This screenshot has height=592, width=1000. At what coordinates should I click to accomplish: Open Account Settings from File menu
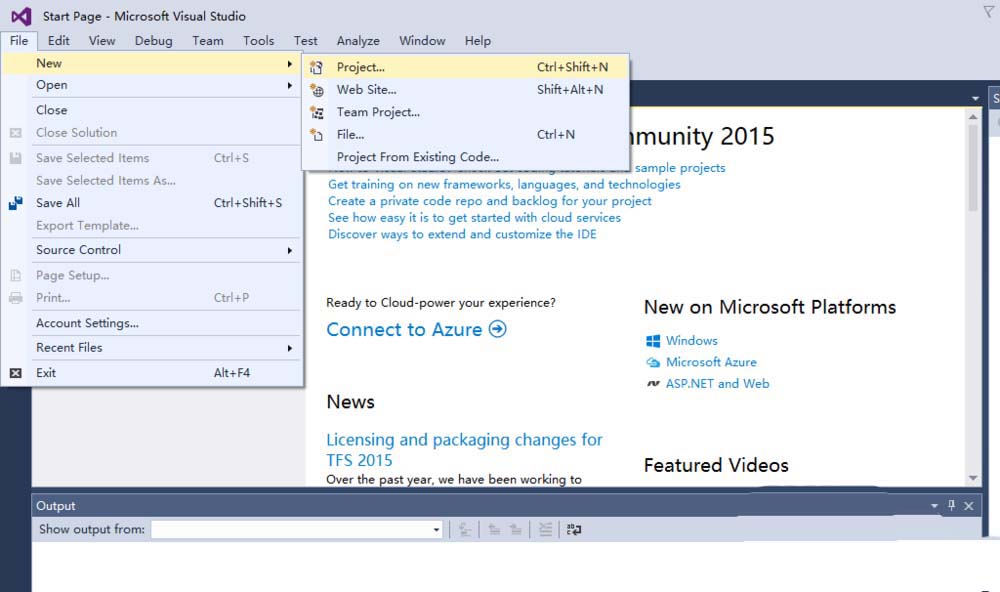(87, 323)
